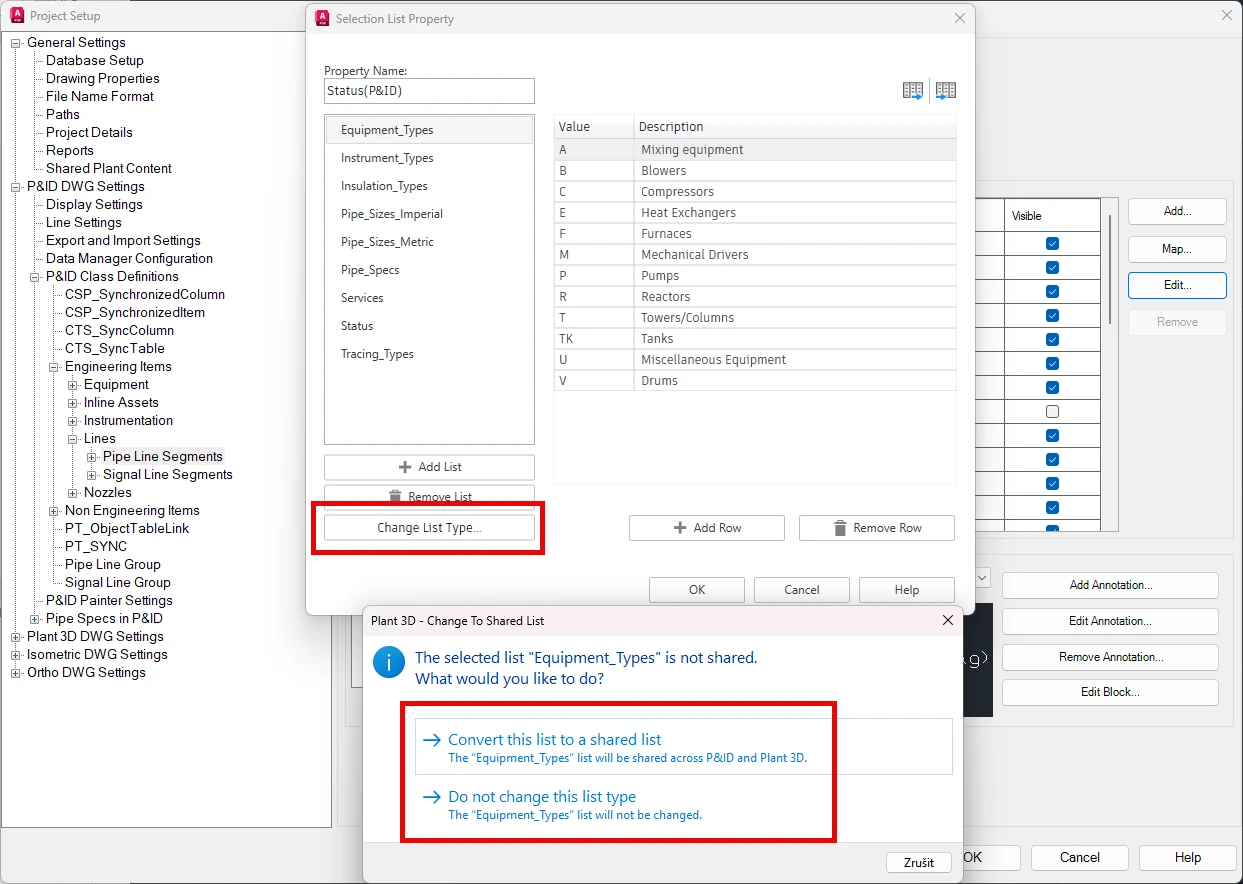Click the plus icon on Add Row
Screen dimensions: 1243x884
tap(680, 528)
